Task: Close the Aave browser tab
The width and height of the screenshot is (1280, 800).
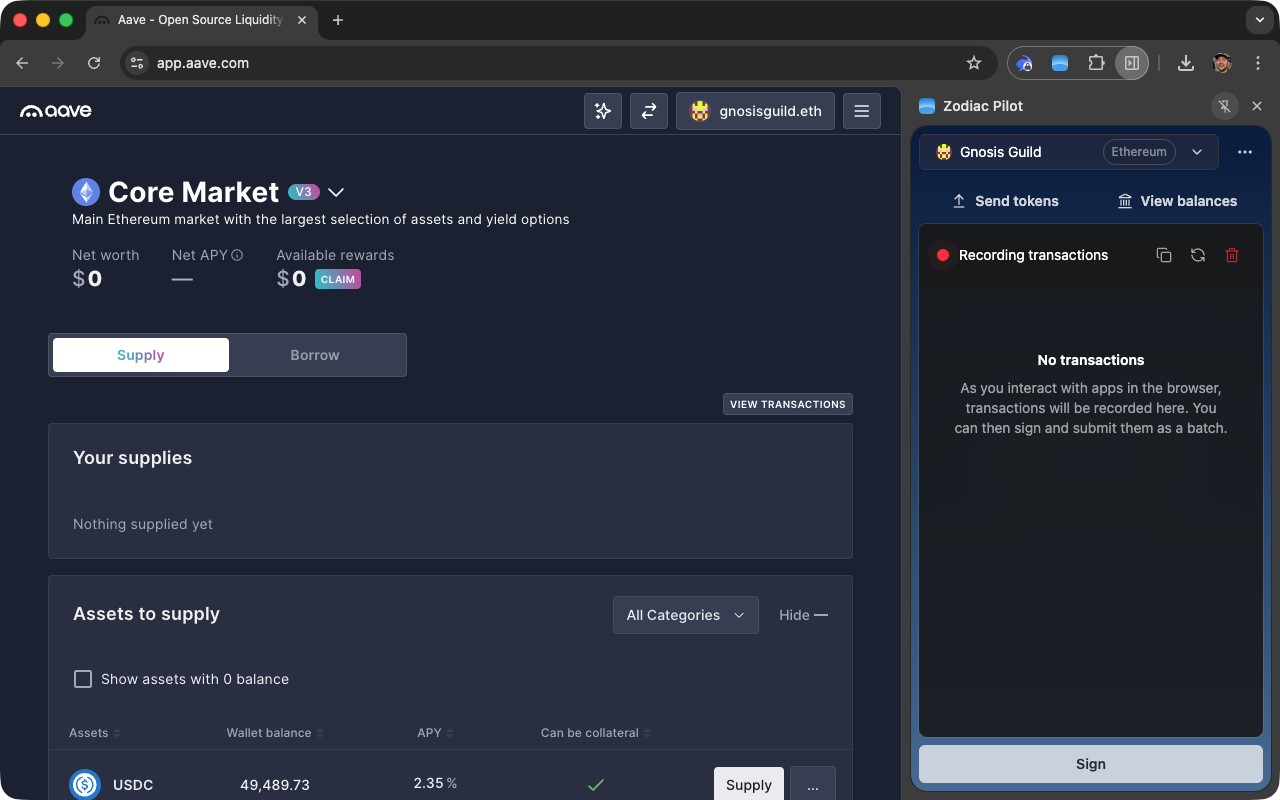Action: point(302,20)
